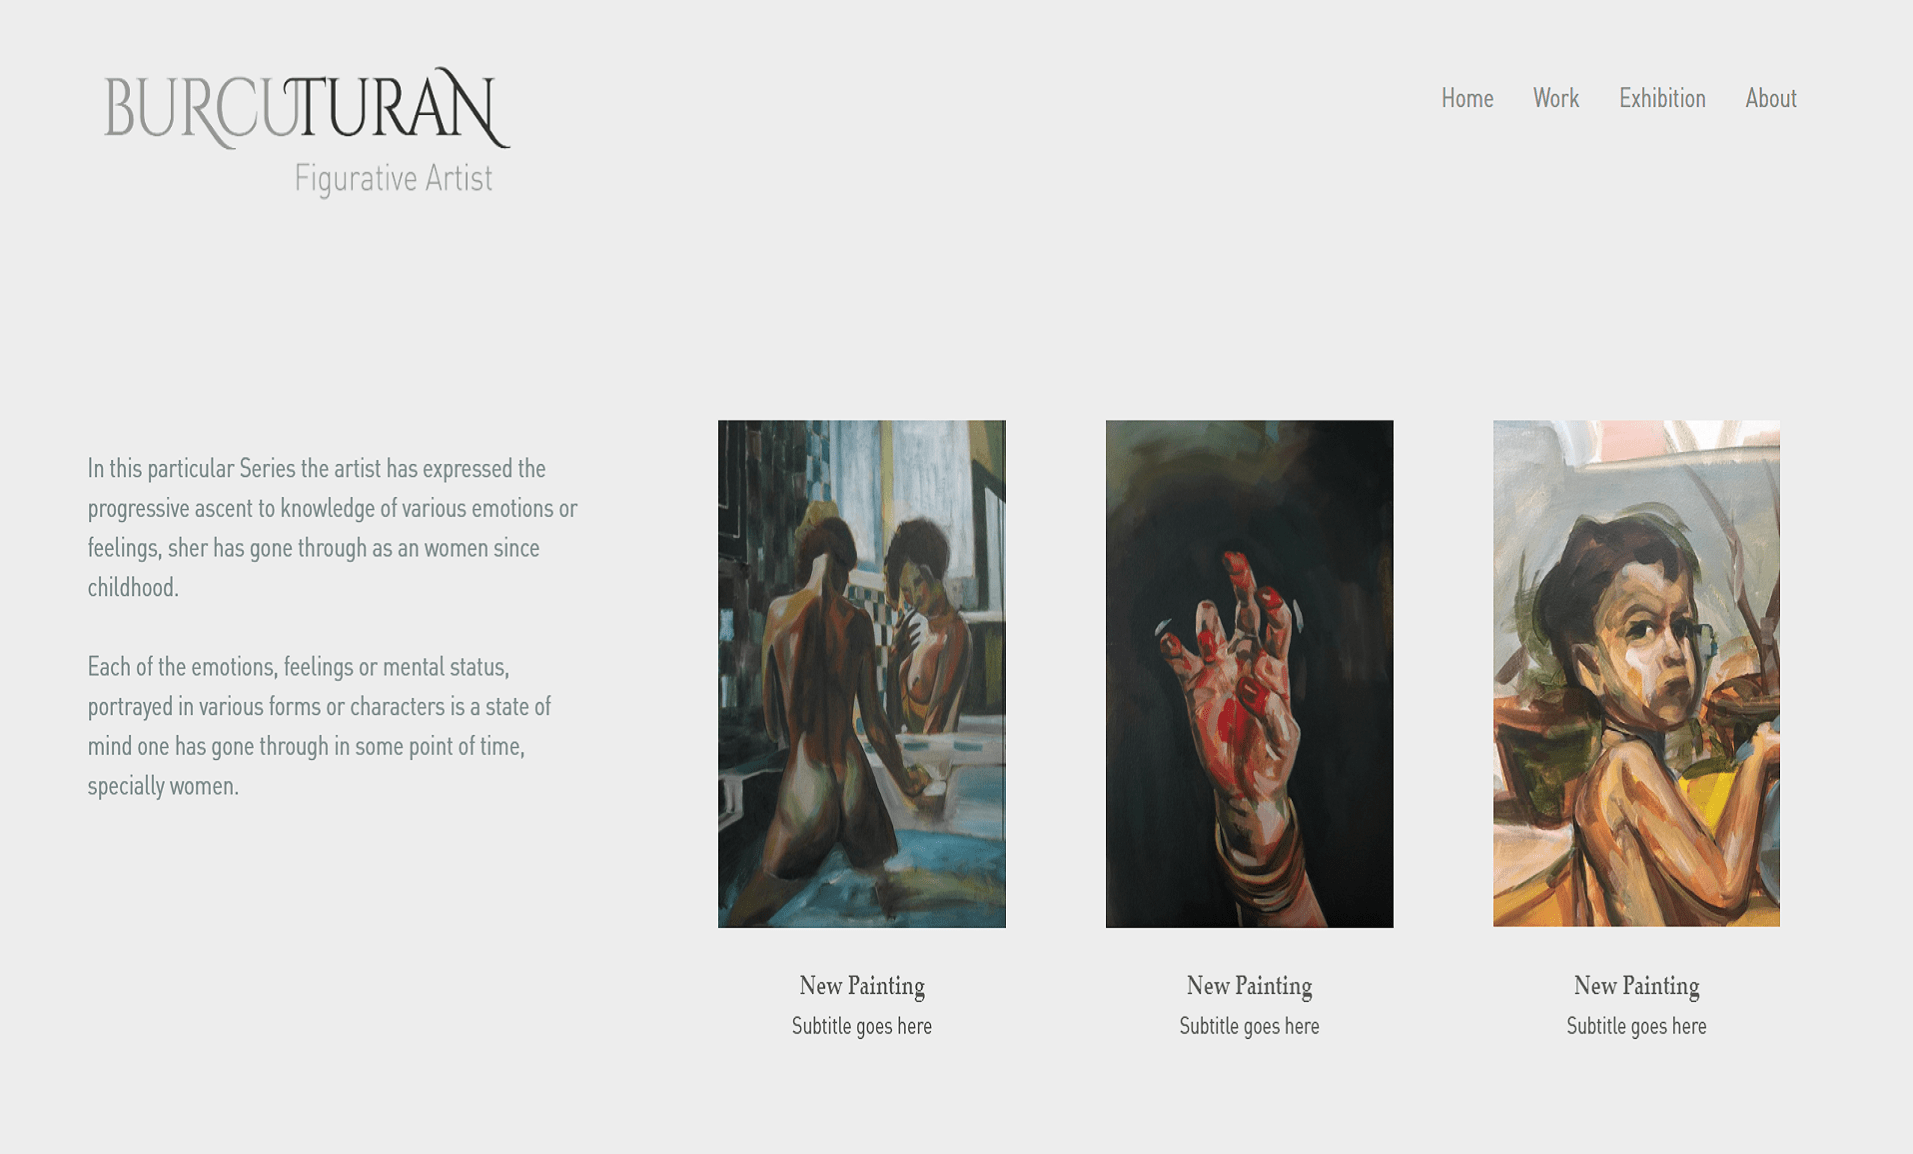Click New Painting title under the child portrait
Viewport: 1913px width, 1154px height.
(1636, 986)
